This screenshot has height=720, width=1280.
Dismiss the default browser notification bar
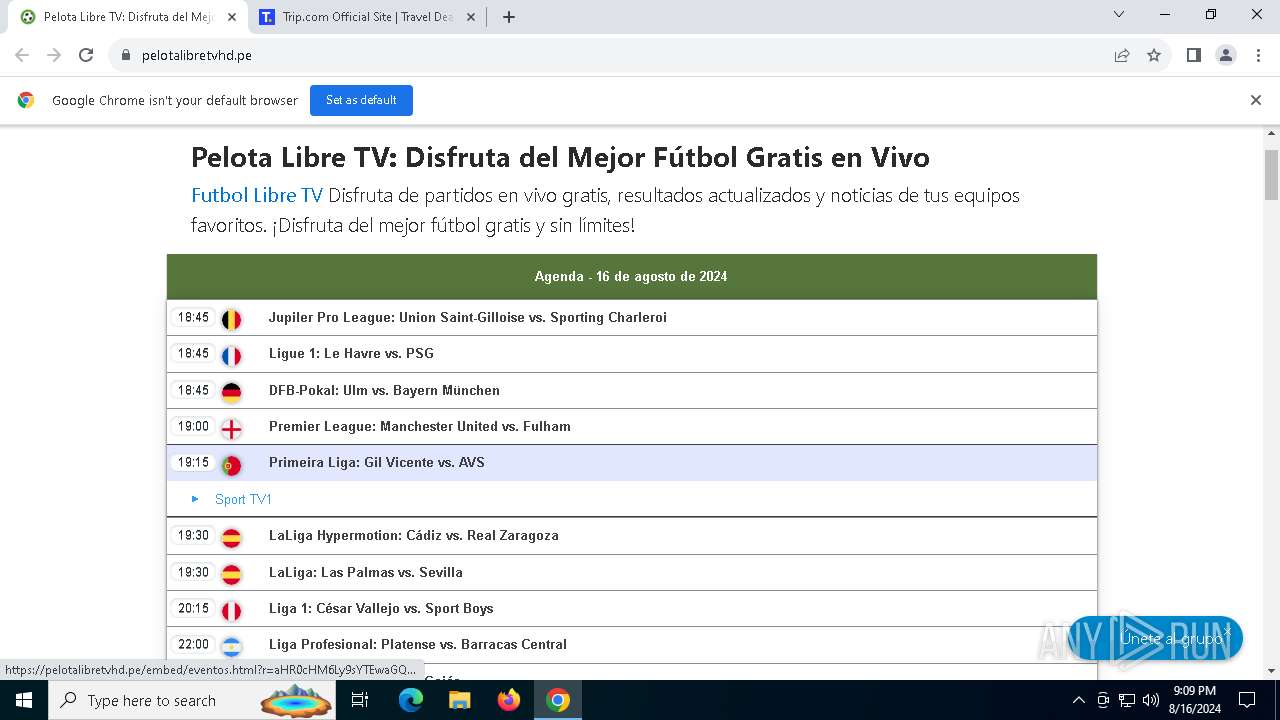point(1255,100)
